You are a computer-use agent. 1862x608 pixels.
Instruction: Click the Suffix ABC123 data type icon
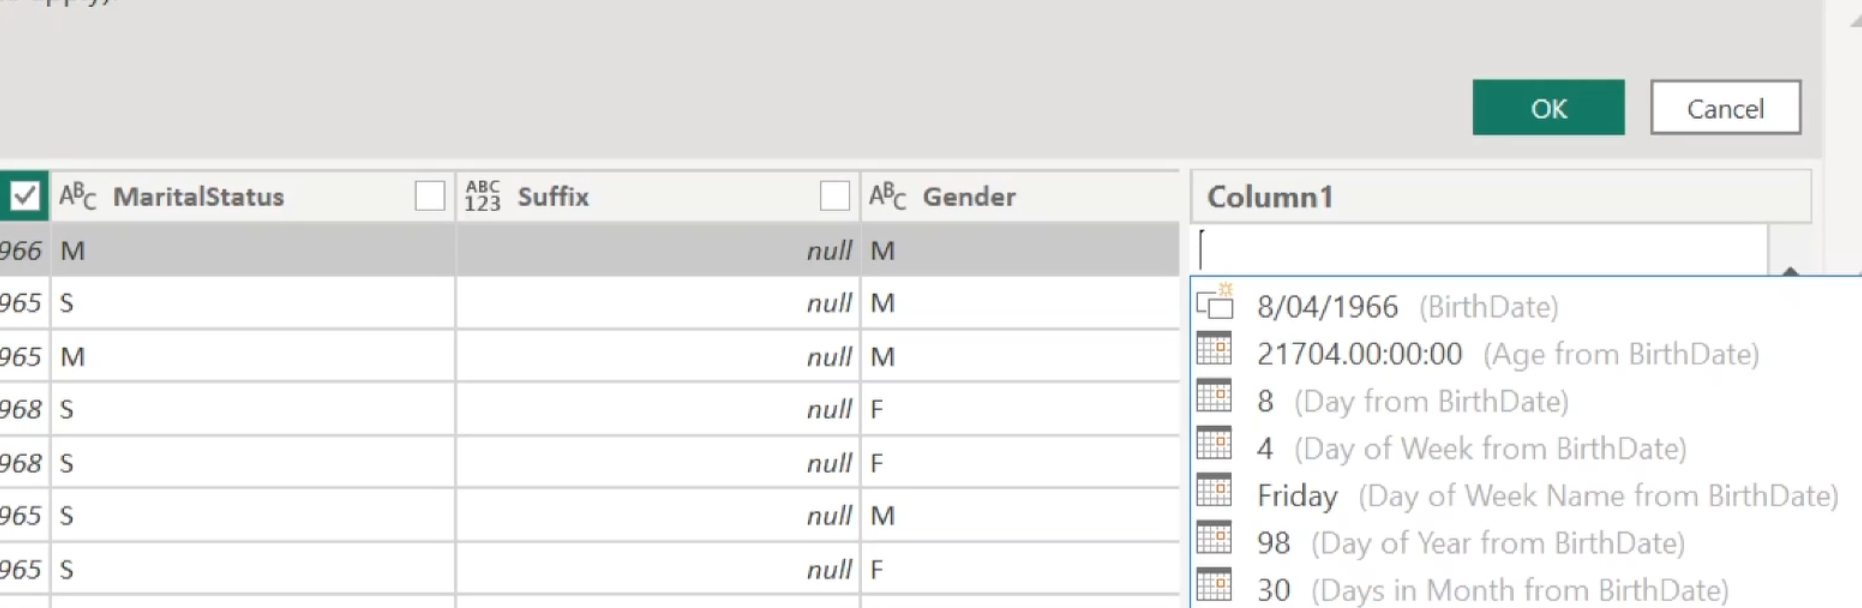482,196
